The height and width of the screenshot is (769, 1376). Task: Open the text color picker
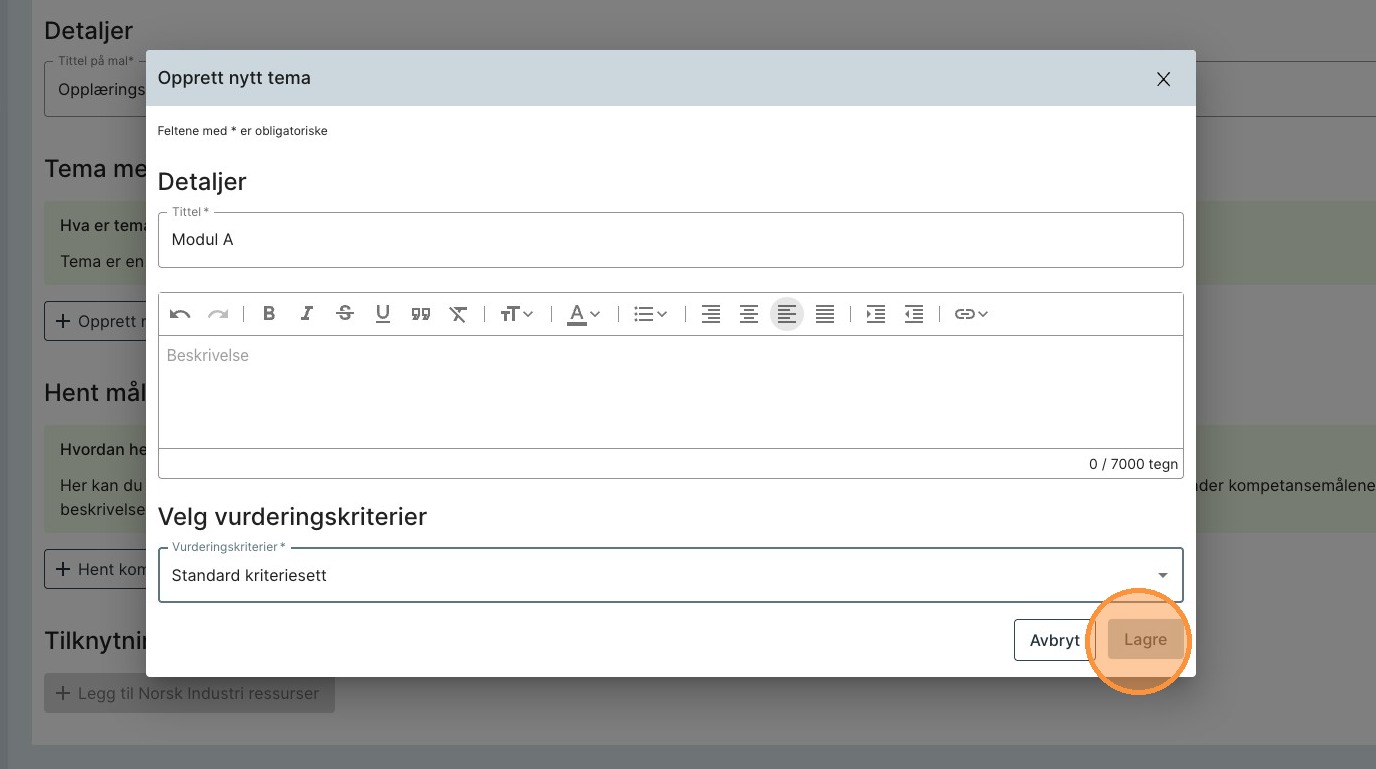click(x=584, y=314)
